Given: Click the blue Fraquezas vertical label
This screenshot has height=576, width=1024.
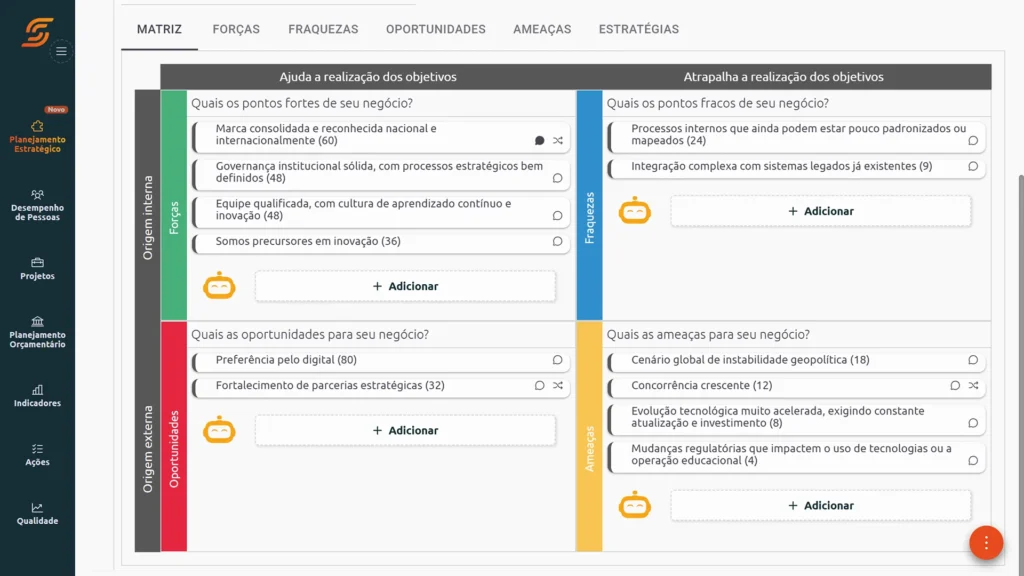Looking at the screenshot, I should [x=589, y=205].
